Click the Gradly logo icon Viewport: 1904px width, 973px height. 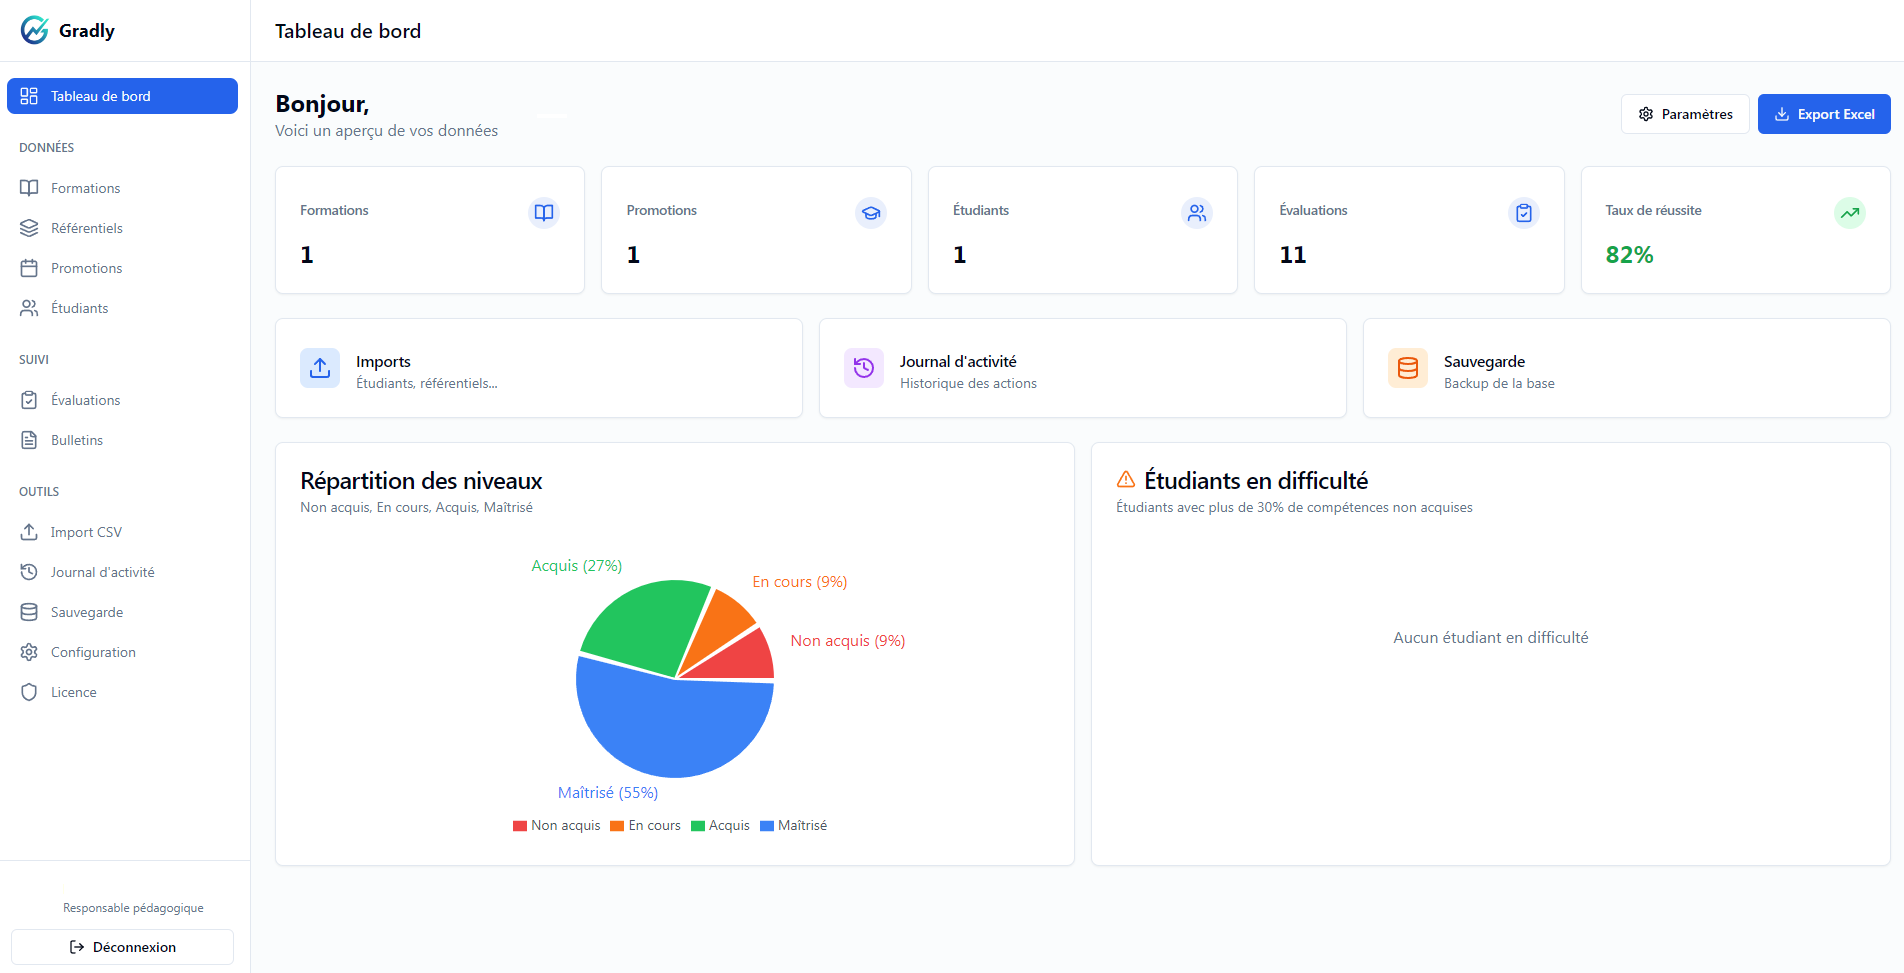point(33,30)
